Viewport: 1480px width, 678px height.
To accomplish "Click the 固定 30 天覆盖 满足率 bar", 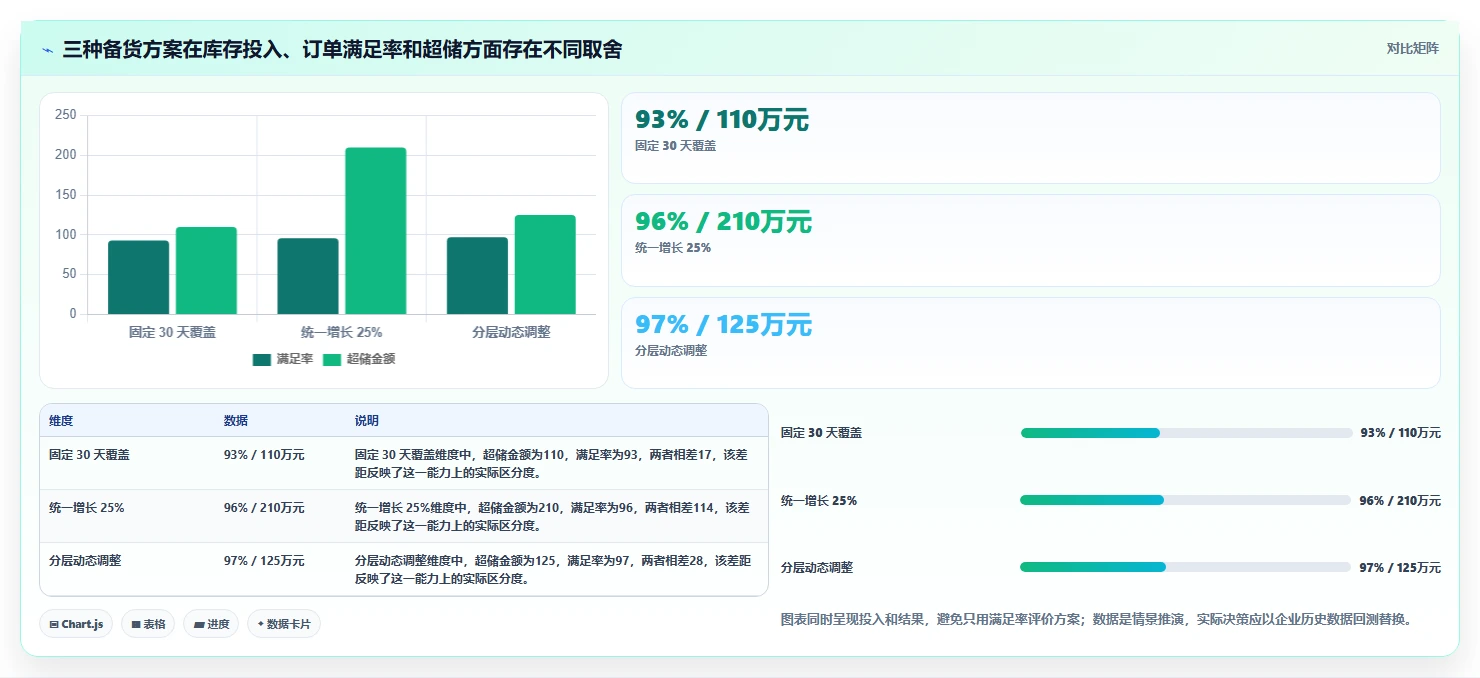I will [x=138, y=277].
